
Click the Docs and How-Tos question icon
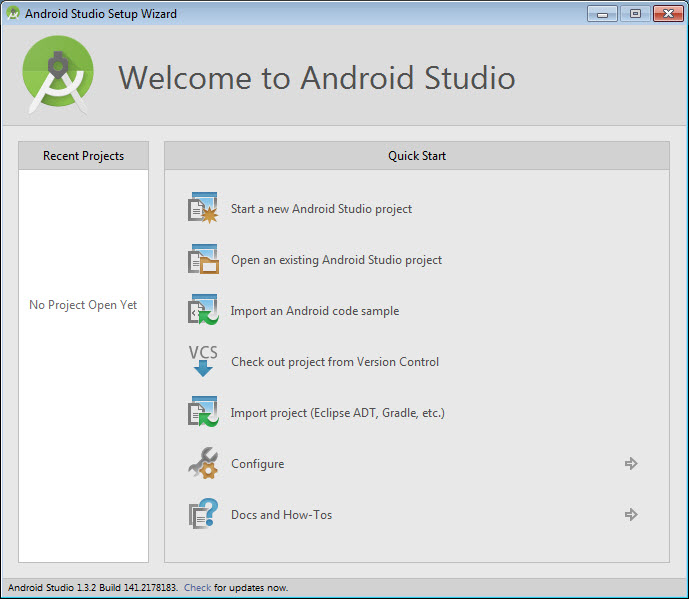(203, 514)
